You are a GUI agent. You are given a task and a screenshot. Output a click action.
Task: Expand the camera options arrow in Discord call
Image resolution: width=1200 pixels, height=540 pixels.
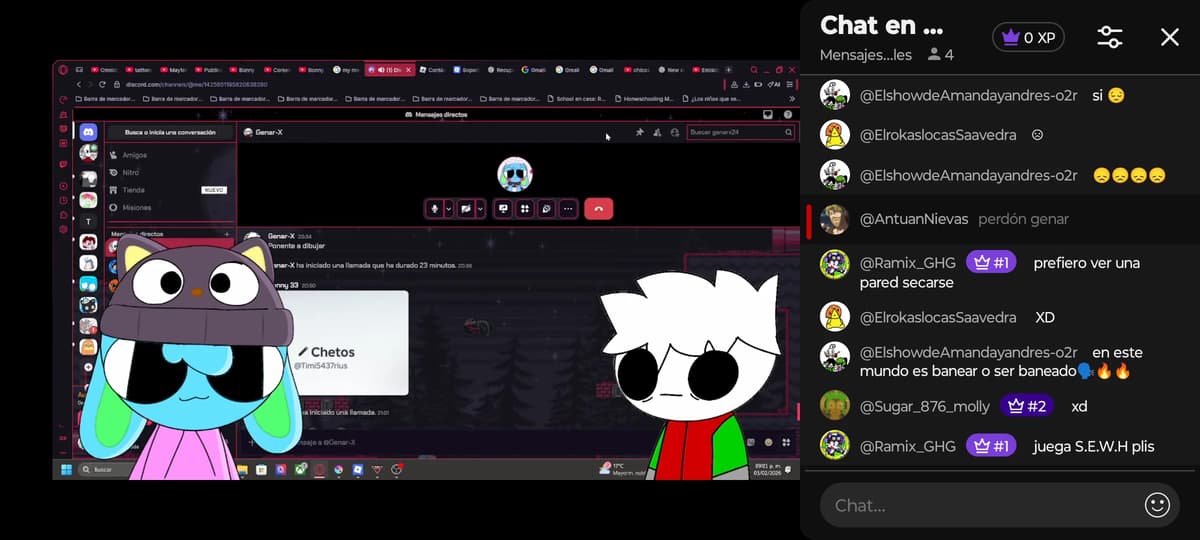click(480, 208)
